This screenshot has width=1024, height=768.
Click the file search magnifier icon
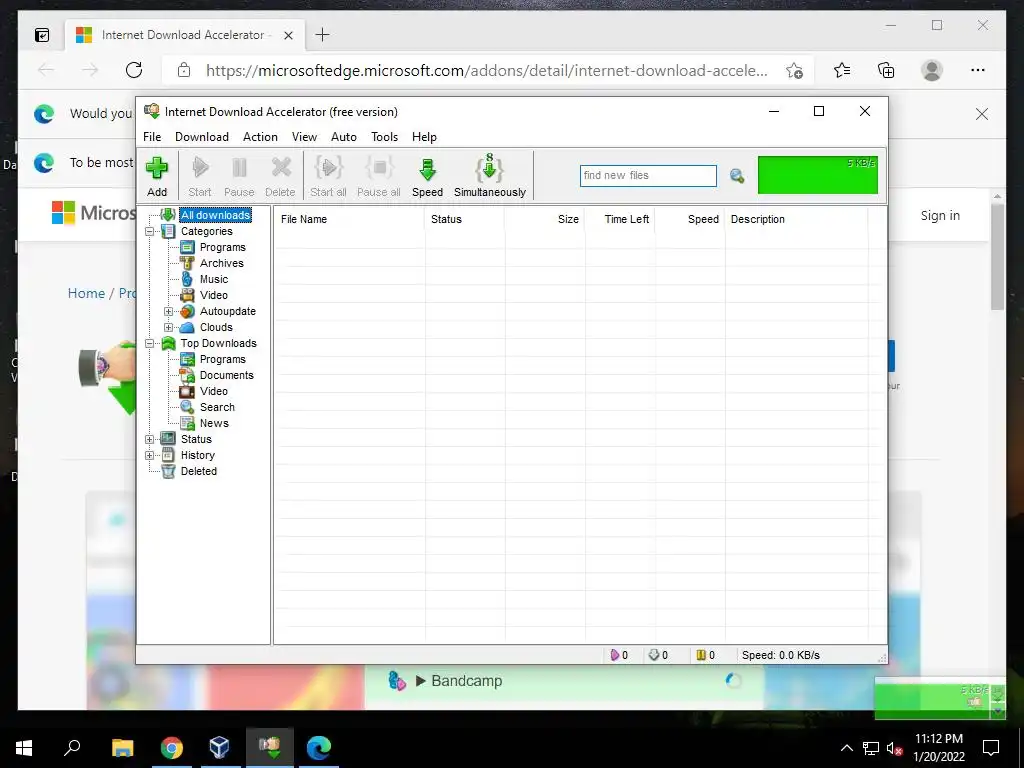[737, 176]
